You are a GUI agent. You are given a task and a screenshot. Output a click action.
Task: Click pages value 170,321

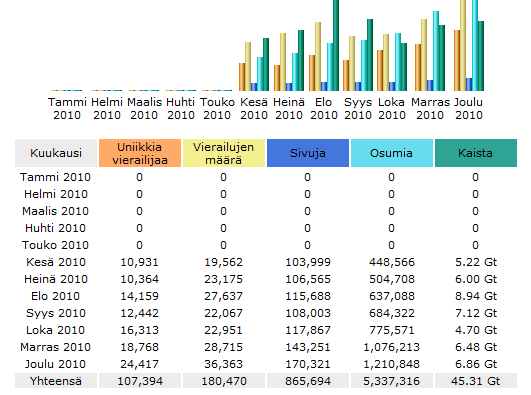(307, 364)
